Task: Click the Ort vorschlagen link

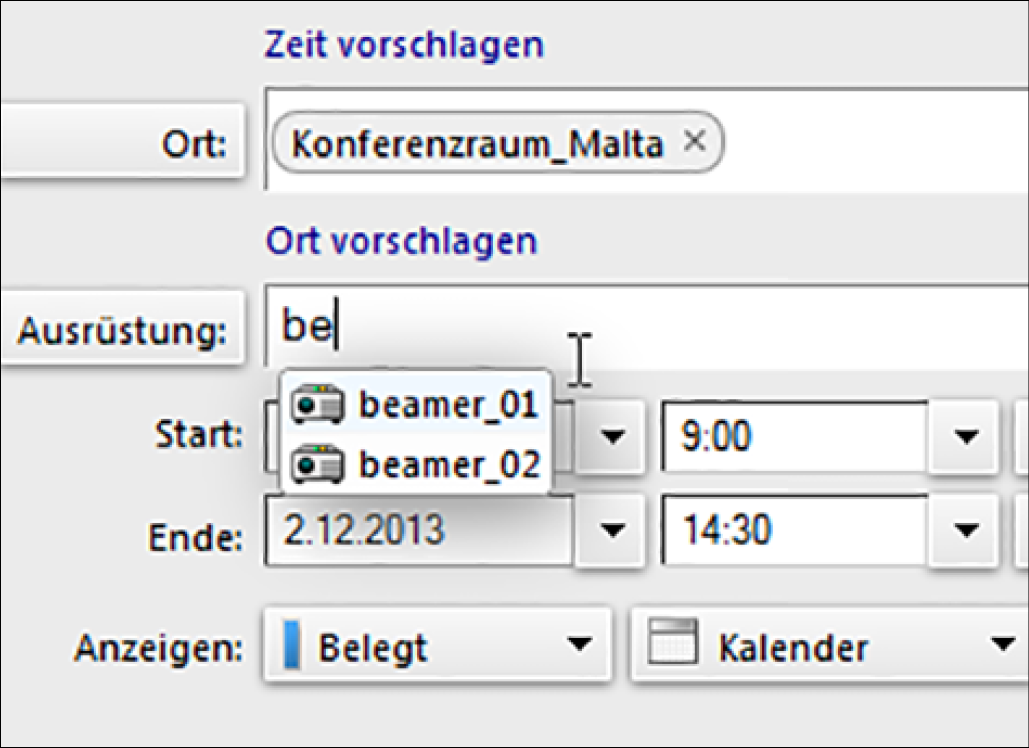Action: (x=400, y=241)
